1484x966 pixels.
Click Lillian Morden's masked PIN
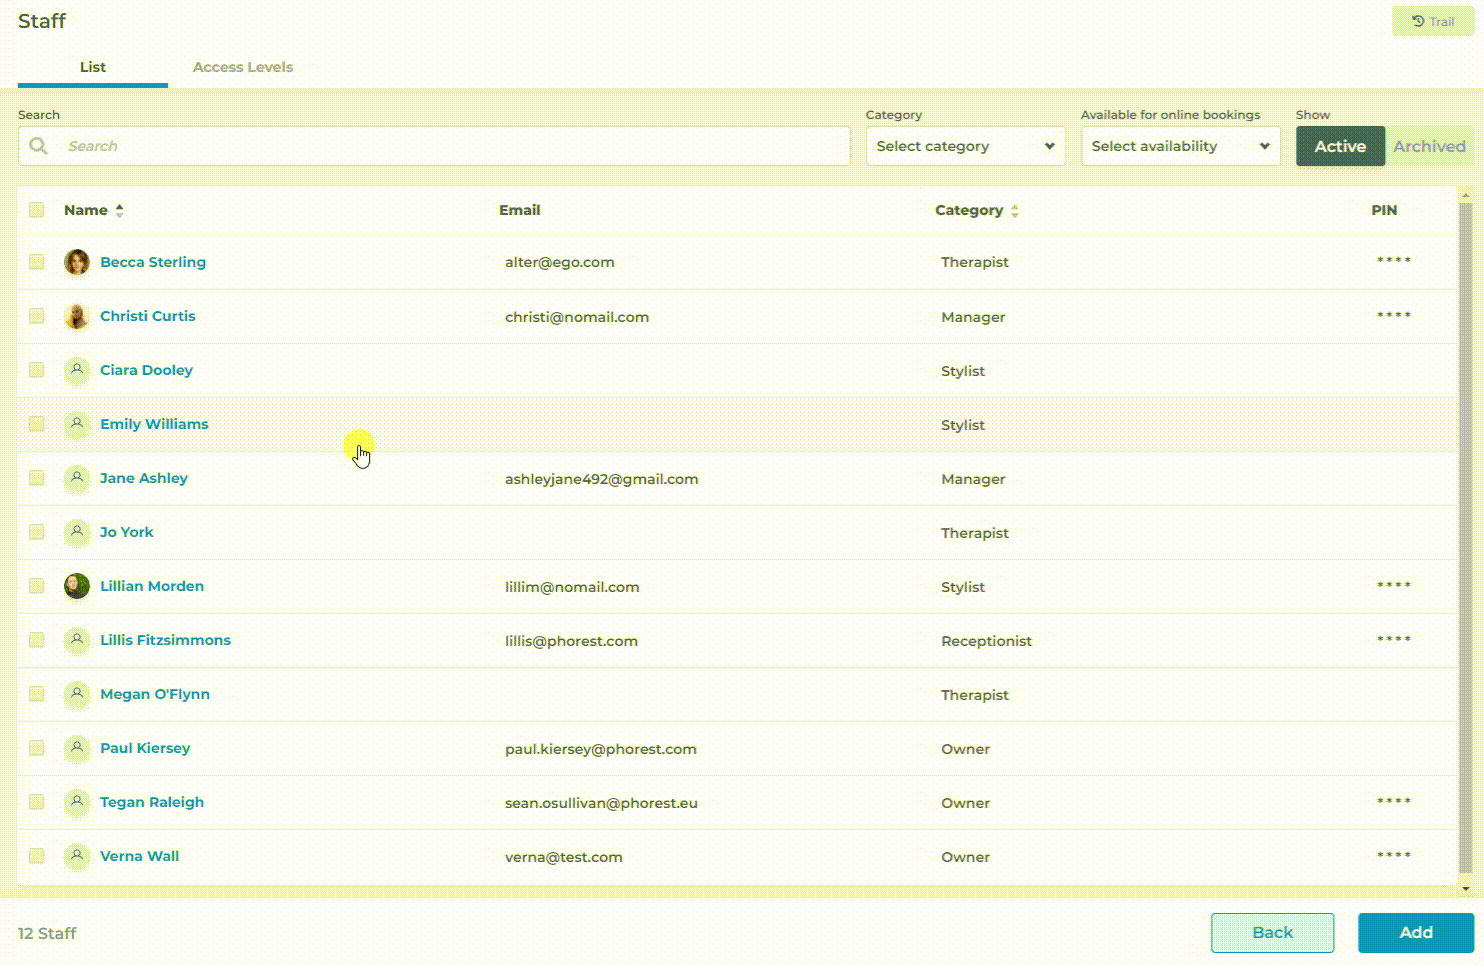pos(1394,585)
